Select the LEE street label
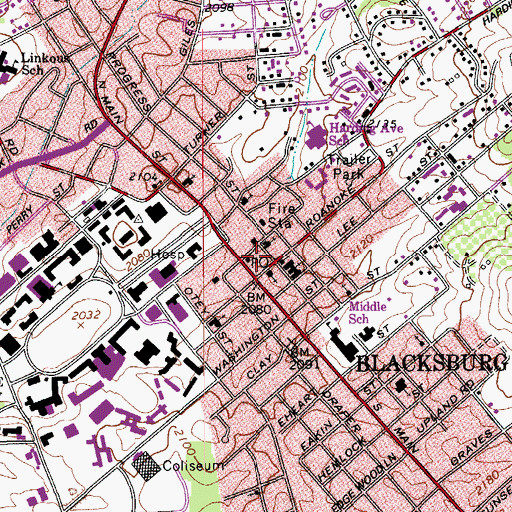Viewport: 512px width, 512px height. [x=347, y=227]
